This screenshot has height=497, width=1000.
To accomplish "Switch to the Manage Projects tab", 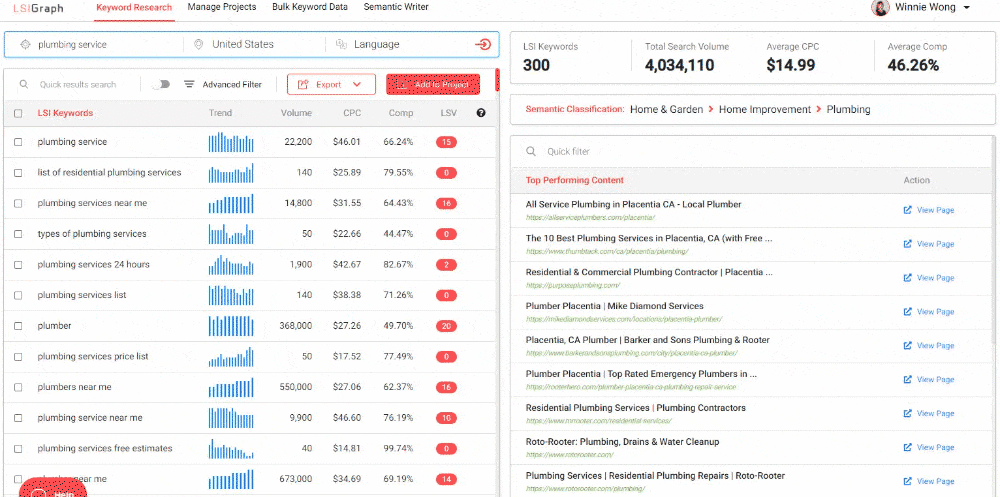I will click(x=221, y=8).
